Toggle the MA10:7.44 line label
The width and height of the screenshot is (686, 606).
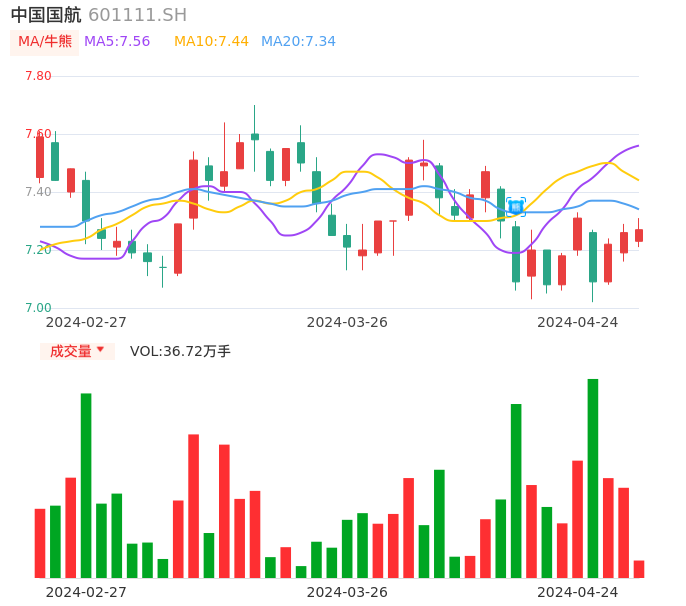point(211,42)
